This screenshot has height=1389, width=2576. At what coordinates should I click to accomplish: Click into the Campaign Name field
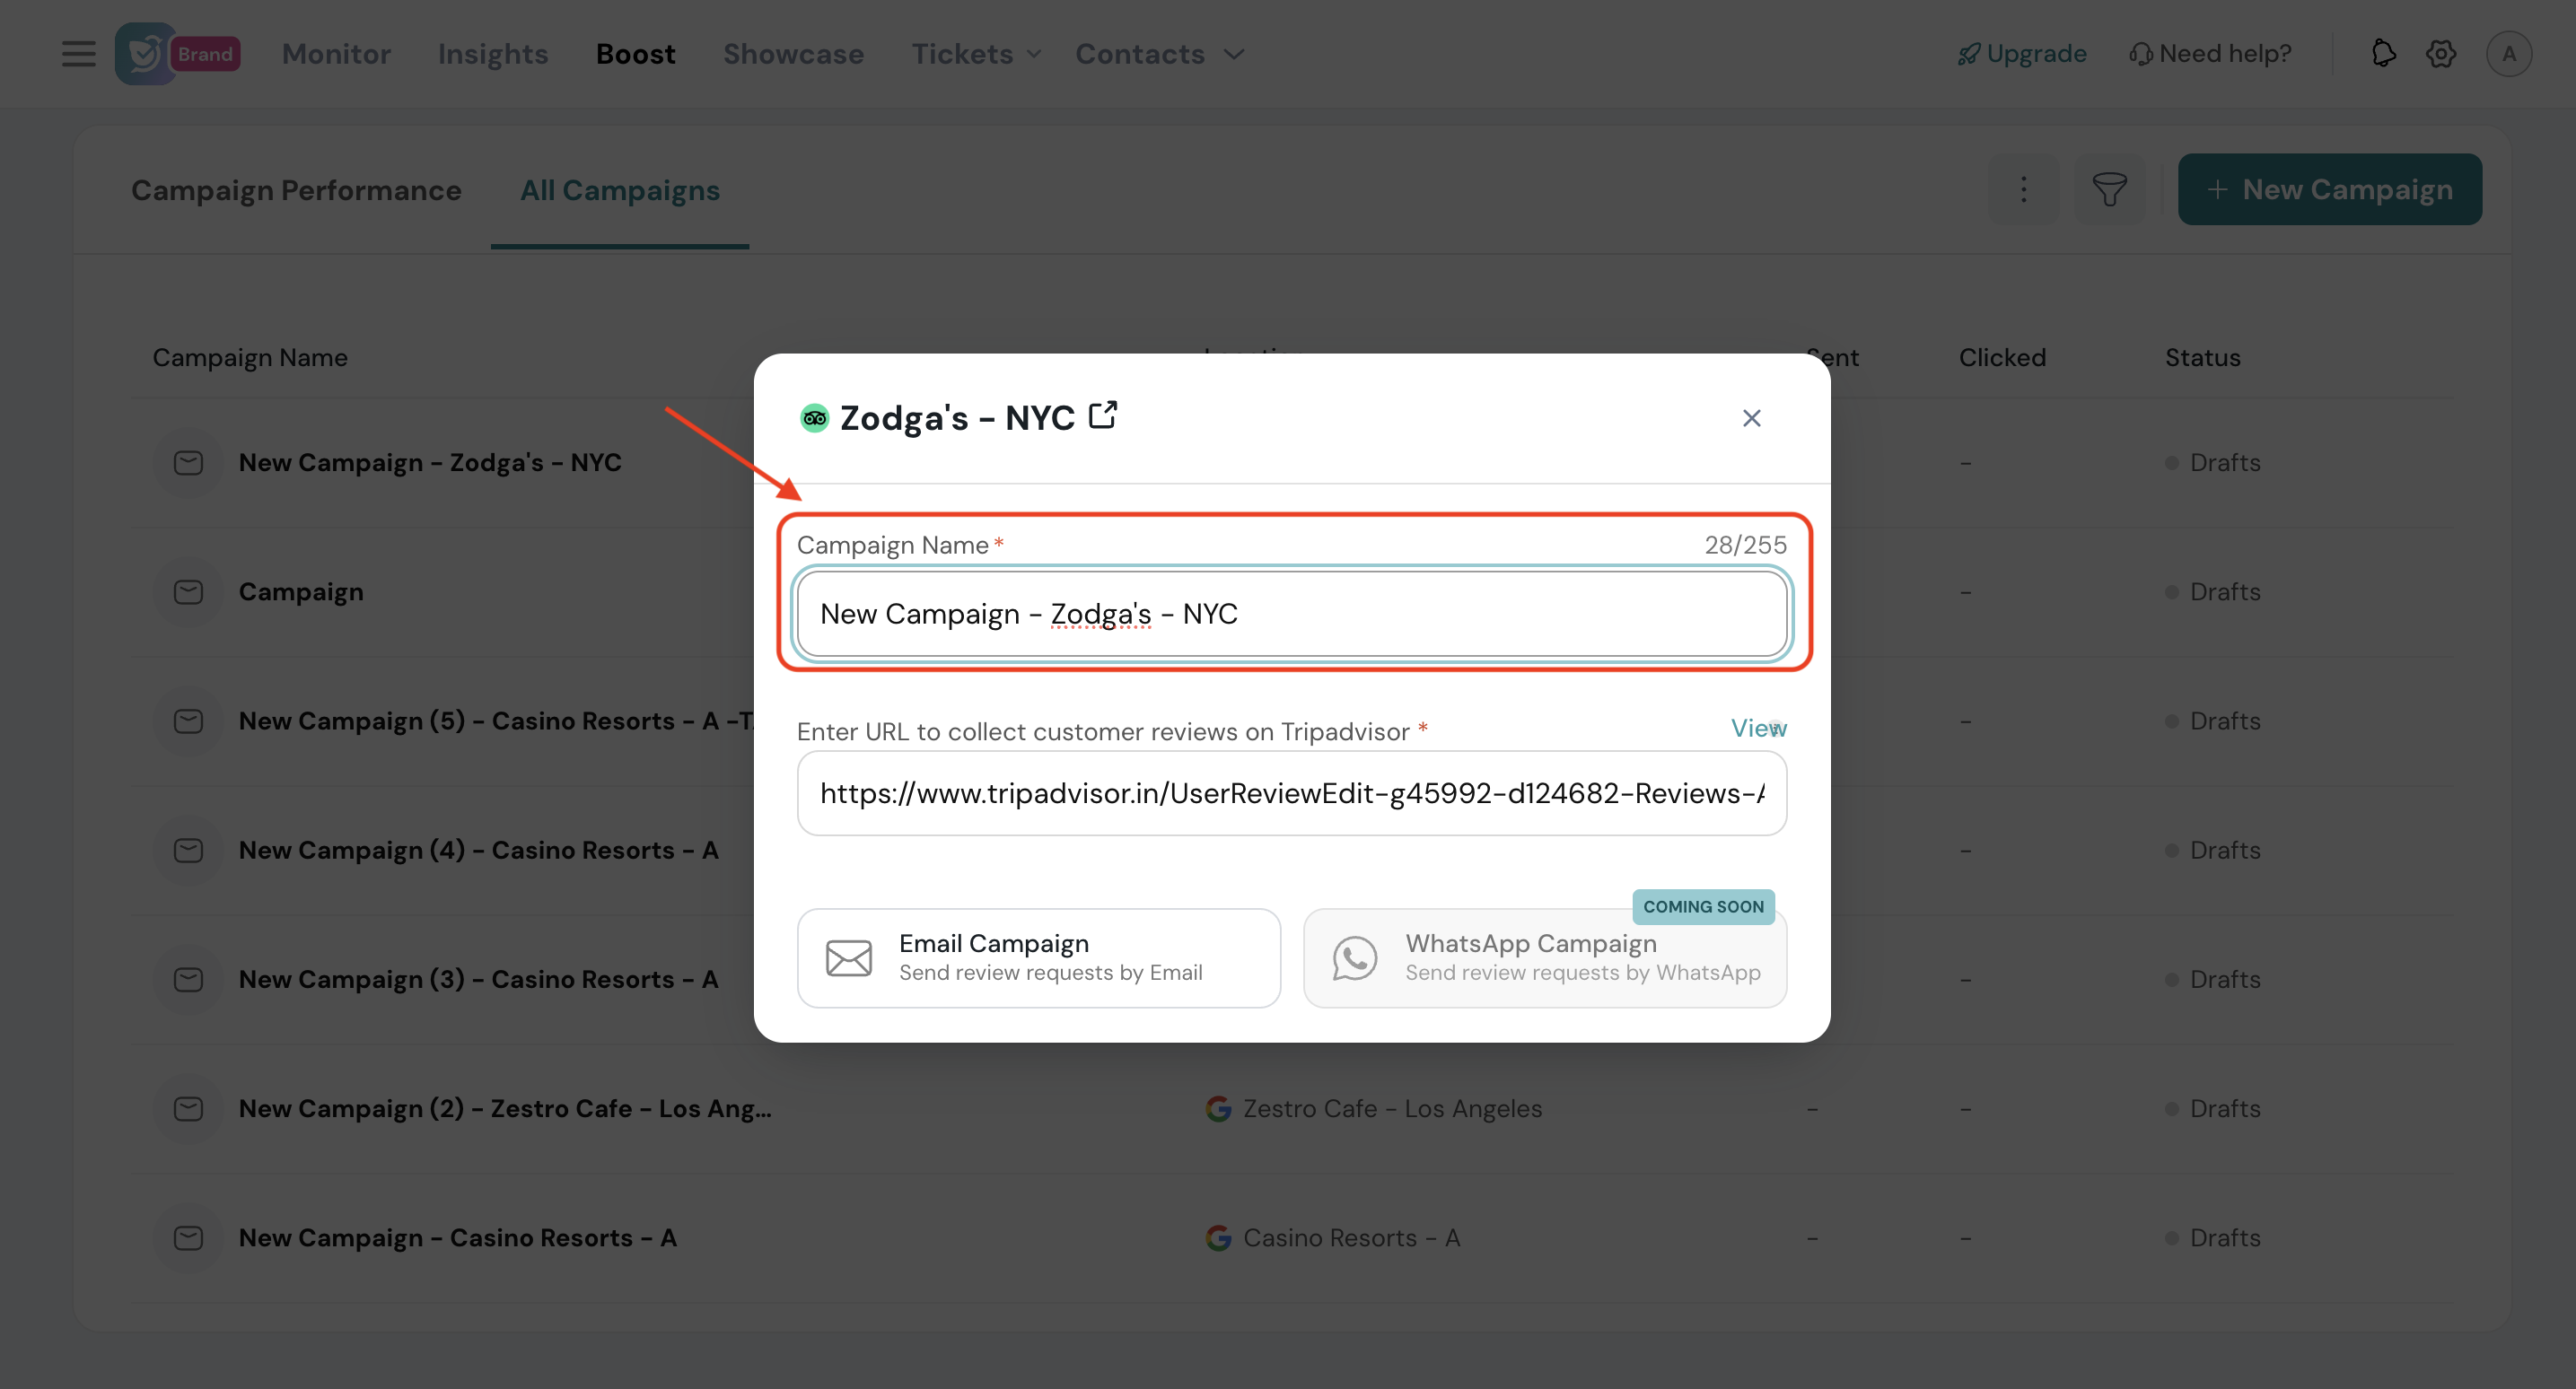pyautogui.click(x=1291, y=613)
